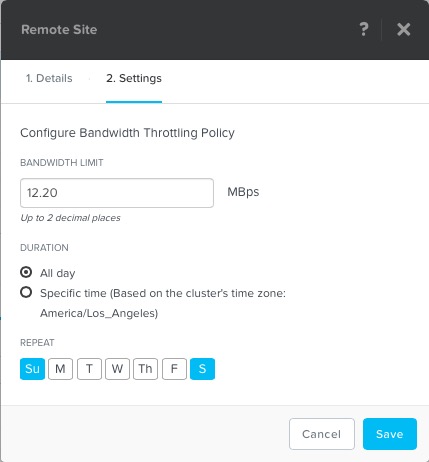This screenshot has height=462, width=429.
Task: Toggle the T repeat day
Action: pos(89,369)
